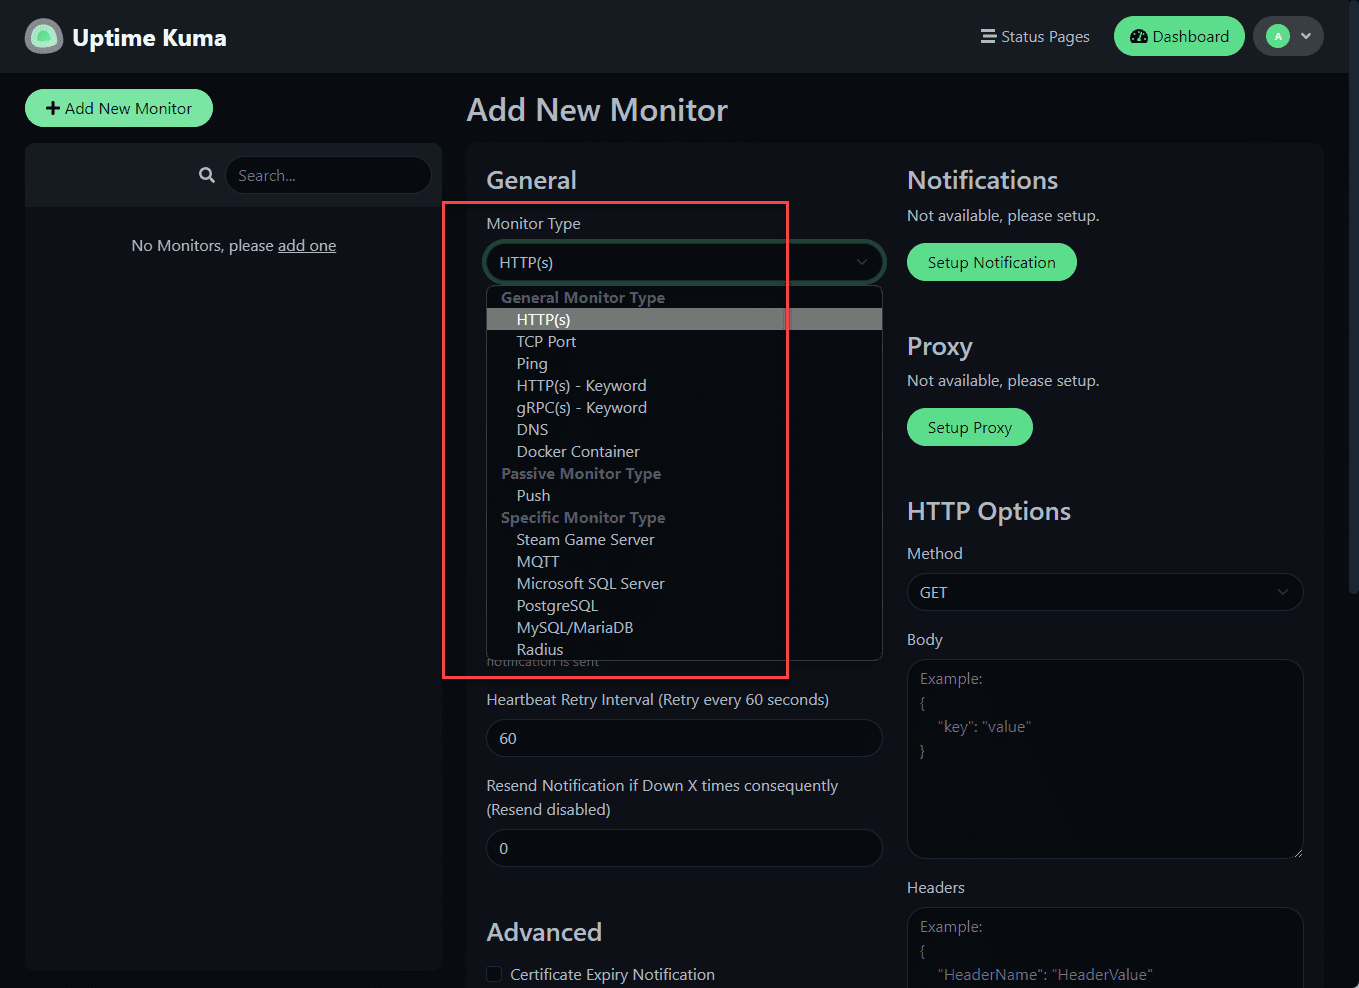Viewport: 1359px width, 988px height.
Task: Edit the Heartbeat Retry Interval field
Action: point(684,738)
